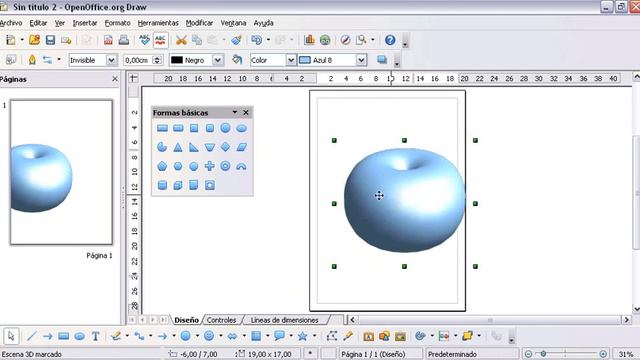Click the Stars shape tool
The width and height of the screenshot is (640, 360).
point(302,336)
